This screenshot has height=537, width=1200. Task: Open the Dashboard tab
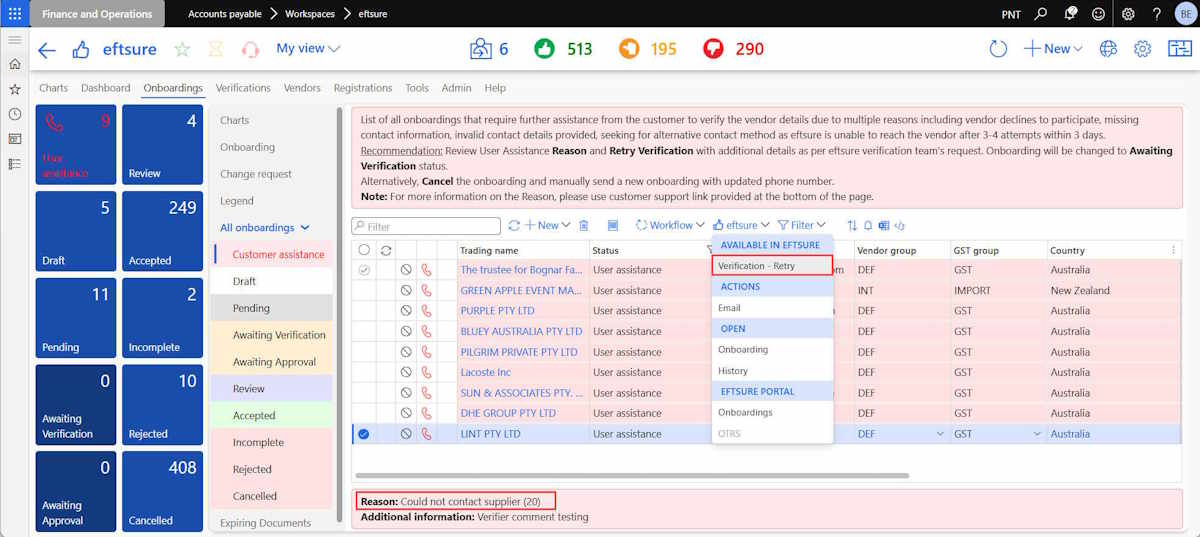[106, 88]
